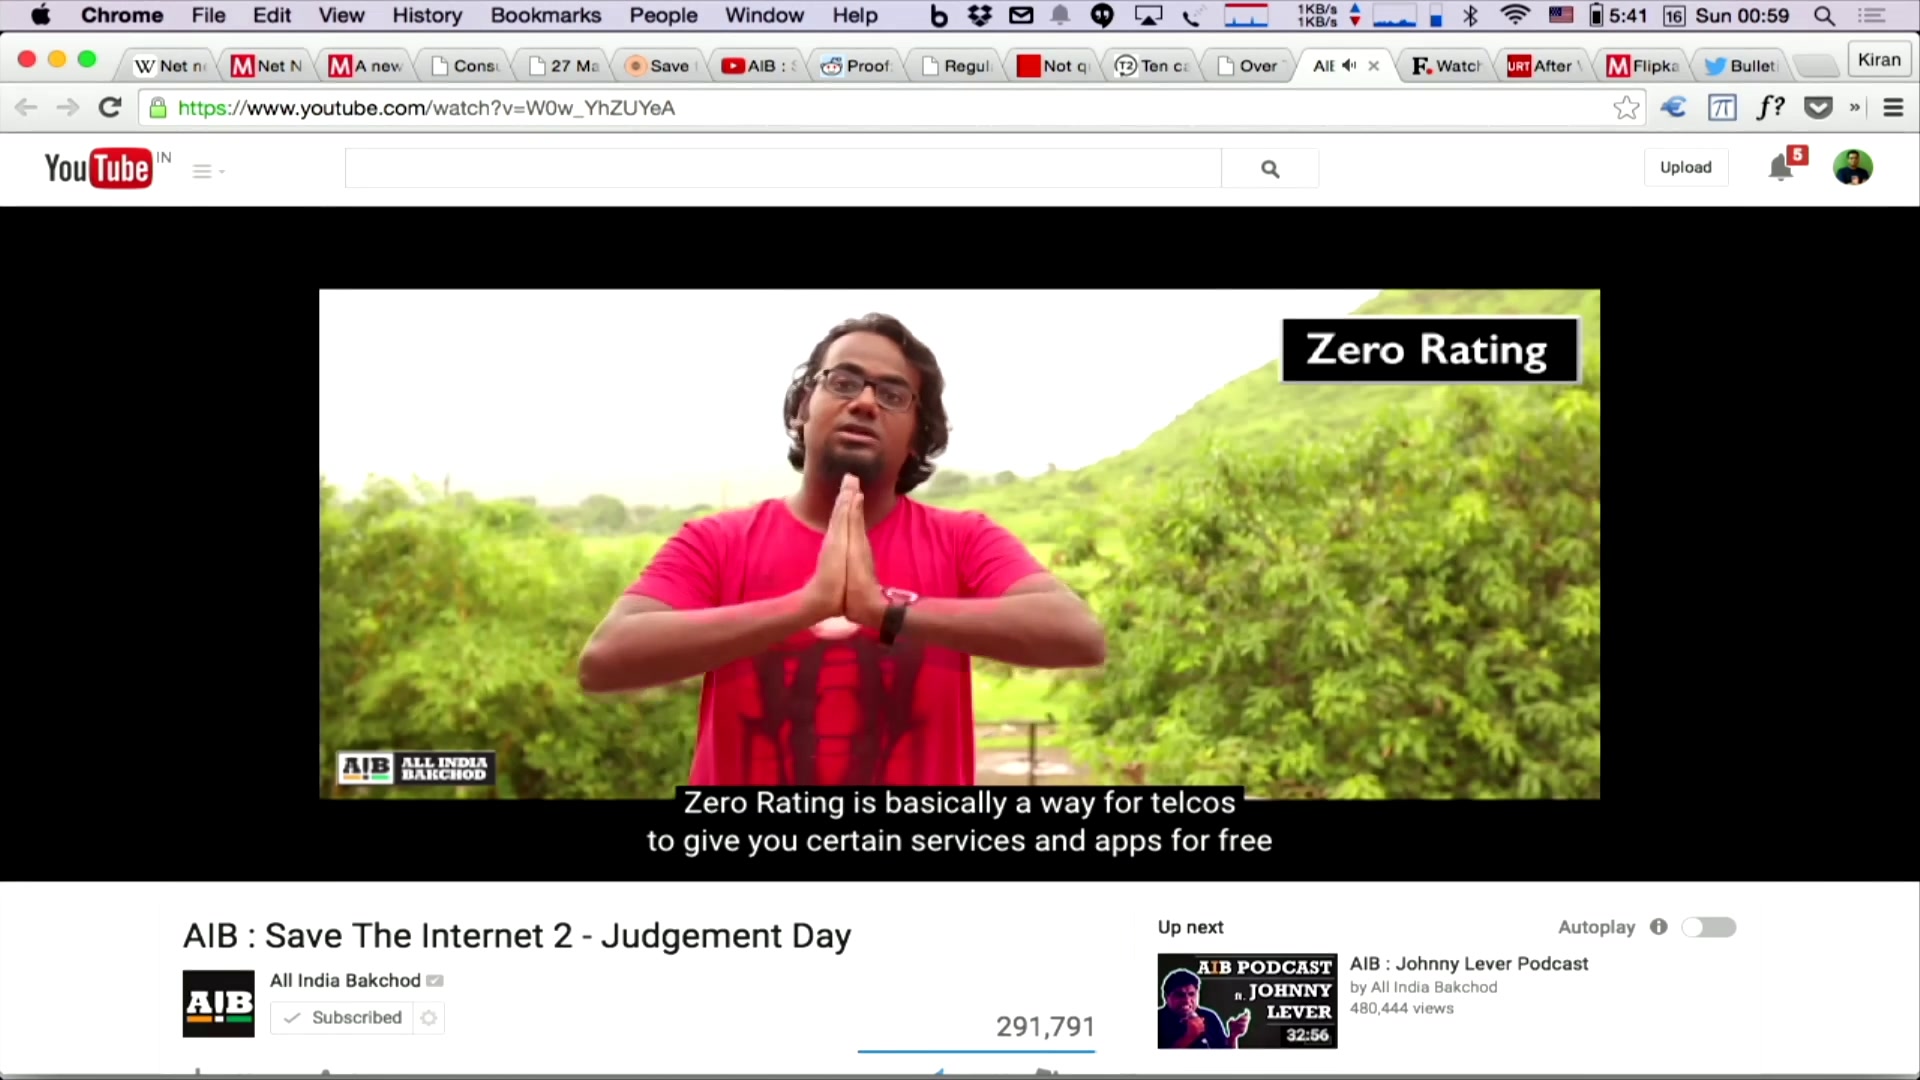This screenshot has width=1920, height=1080.
Task: Open the People menu
Action: [x=663, y=15]
